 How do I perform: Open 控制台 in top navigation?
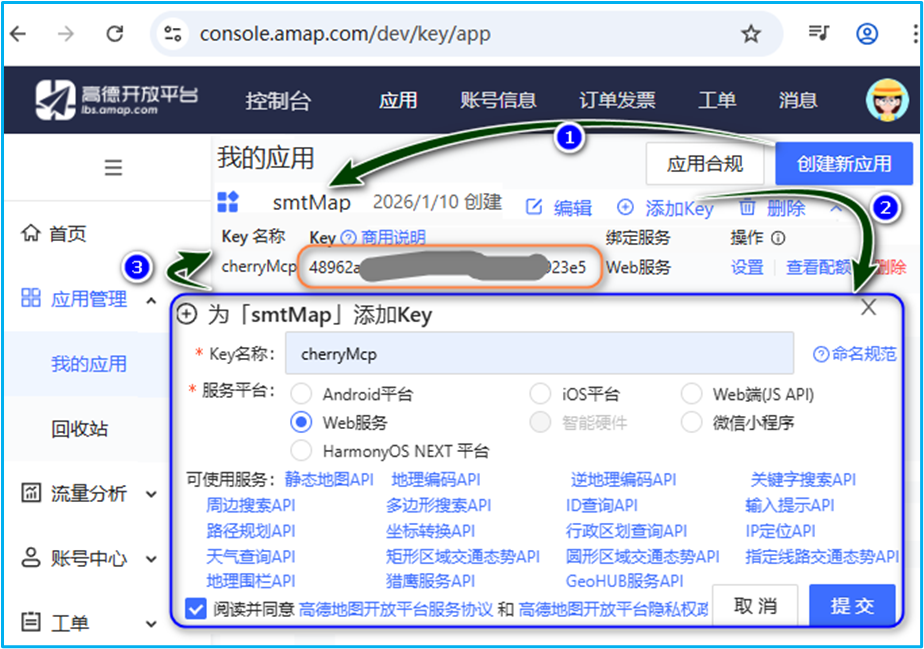click(278, 100)
